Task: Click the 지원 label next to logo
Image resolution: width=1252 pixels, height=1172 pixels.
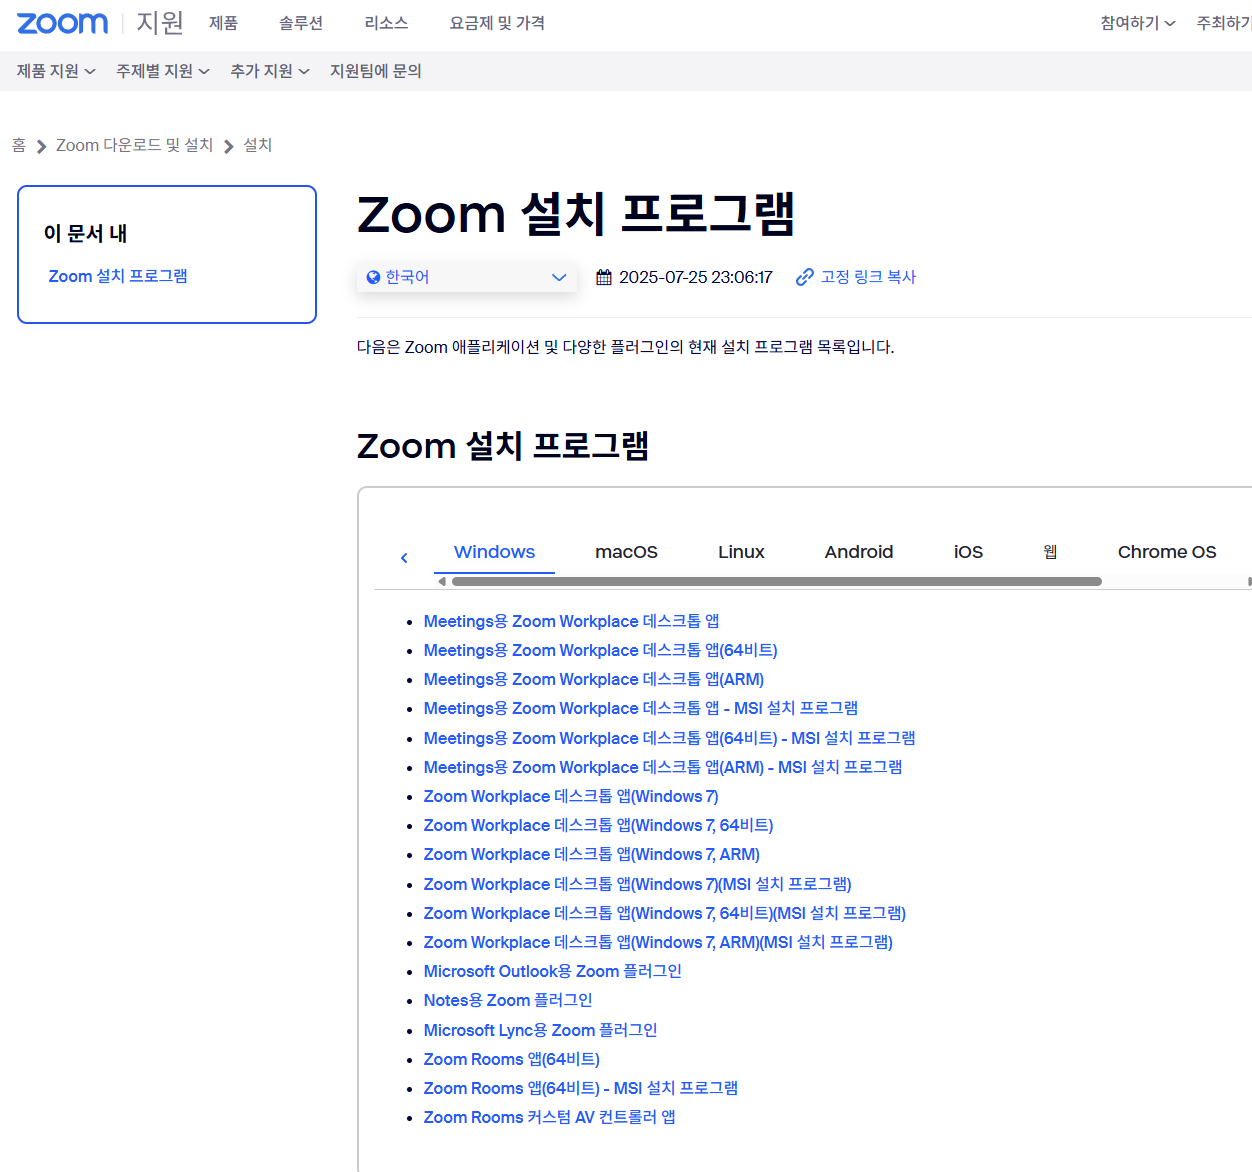Action: point(160,23)
